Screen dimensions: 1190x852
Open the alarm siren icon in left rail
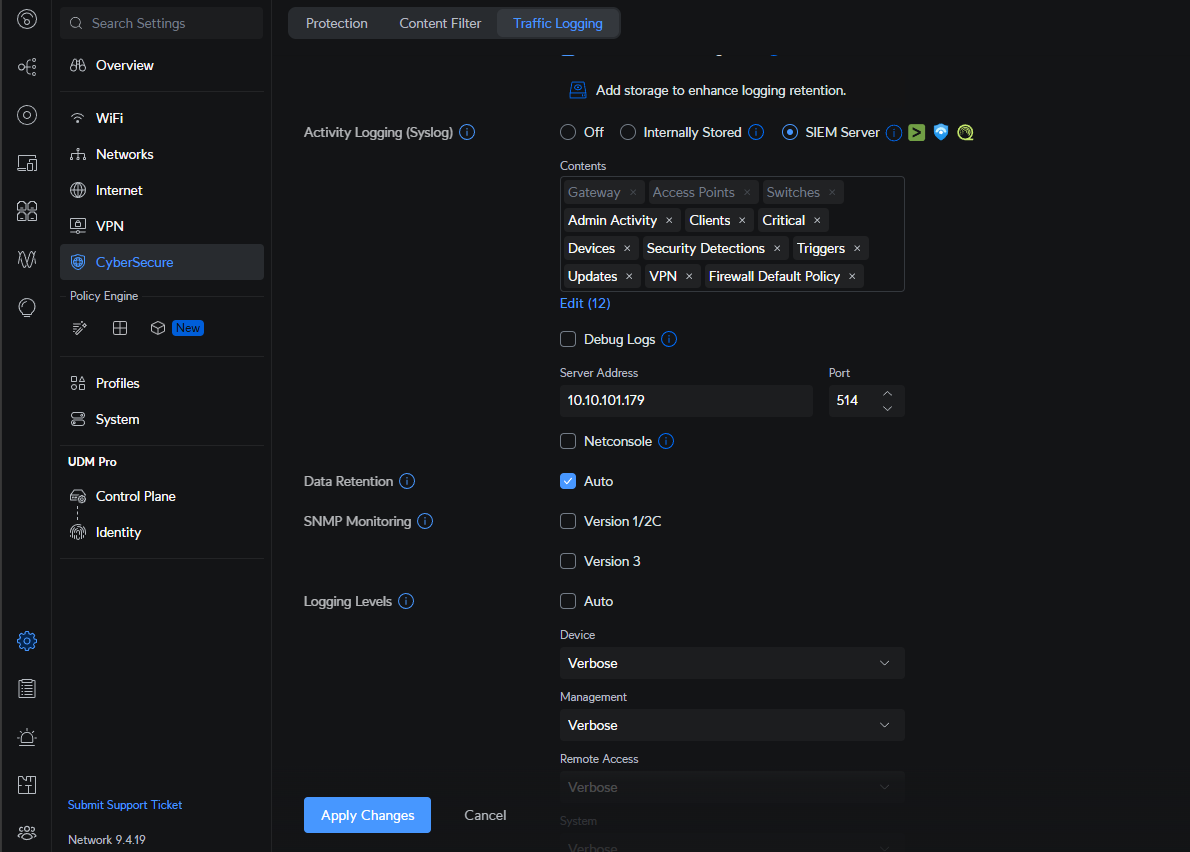click(x=27, y=737)
